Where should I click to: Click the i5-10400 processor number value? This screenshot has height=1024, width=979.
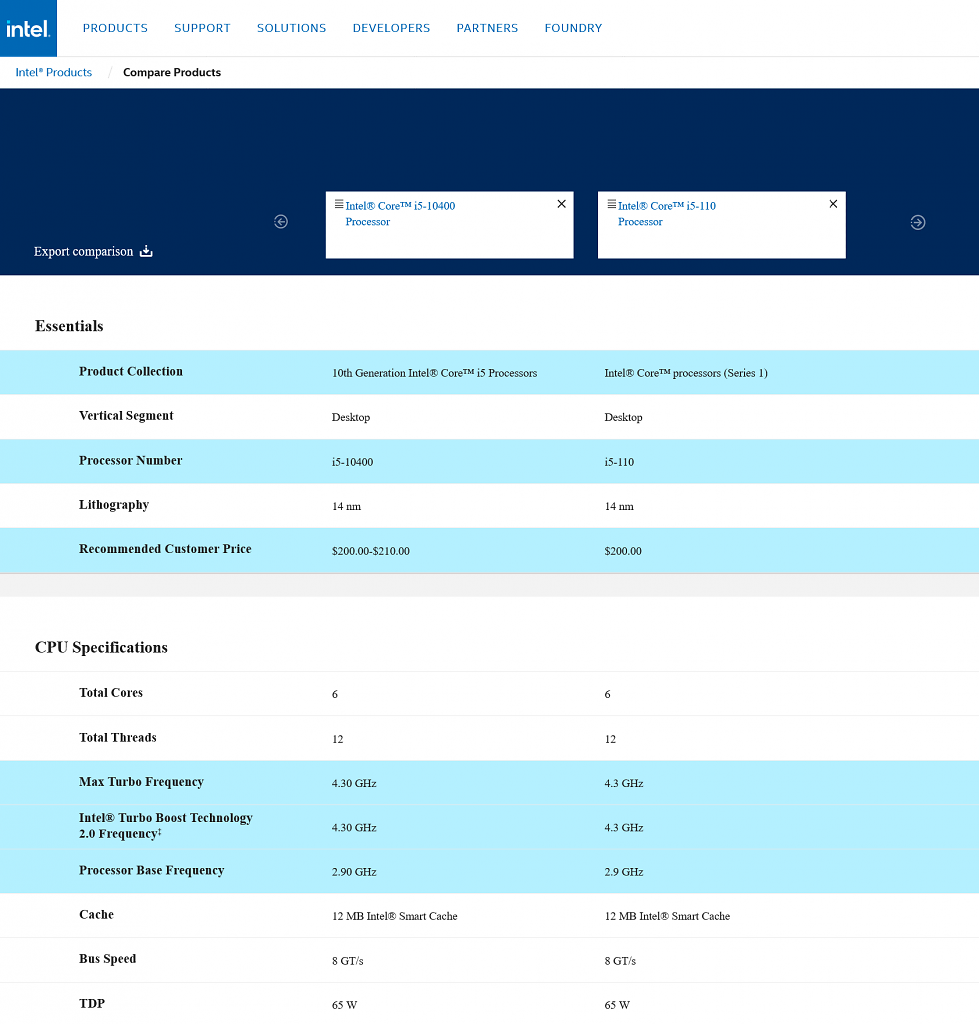pyautogui.click(x=352, y=462)
